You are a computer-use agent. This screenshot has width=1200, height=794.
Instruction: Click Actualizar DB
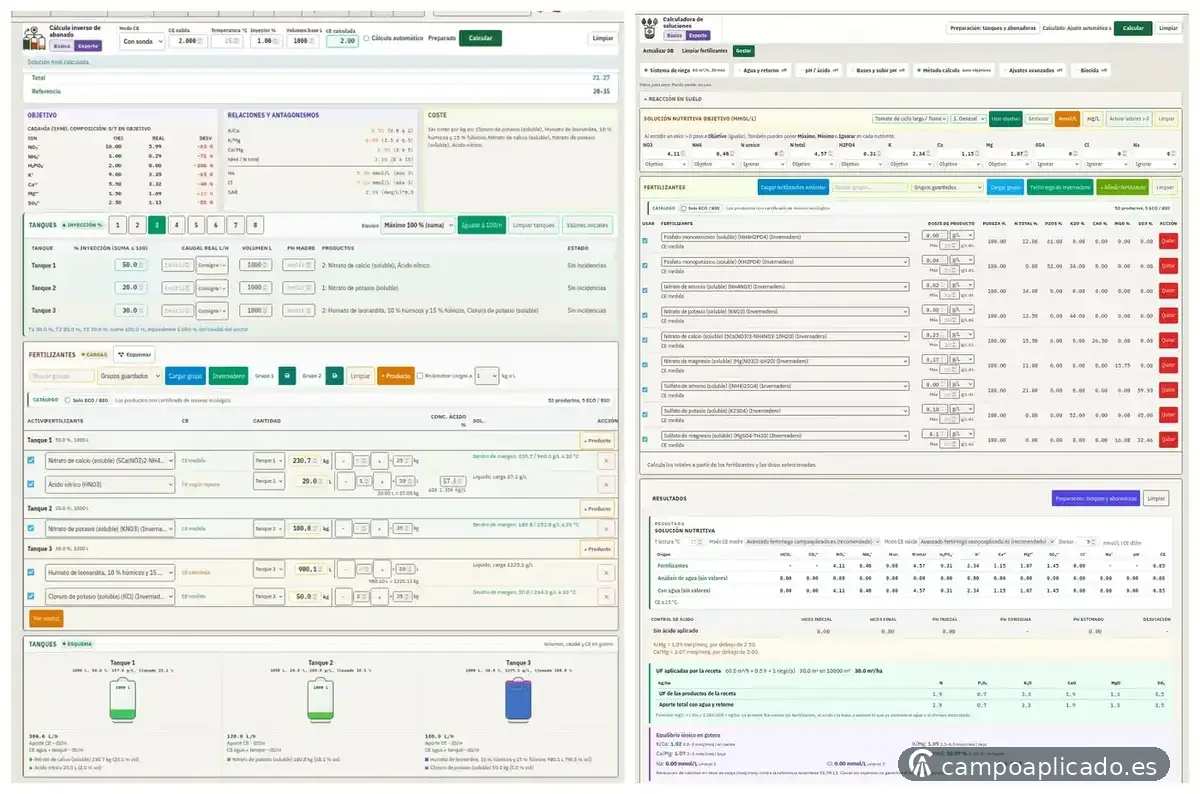click(x=658, y=50)
